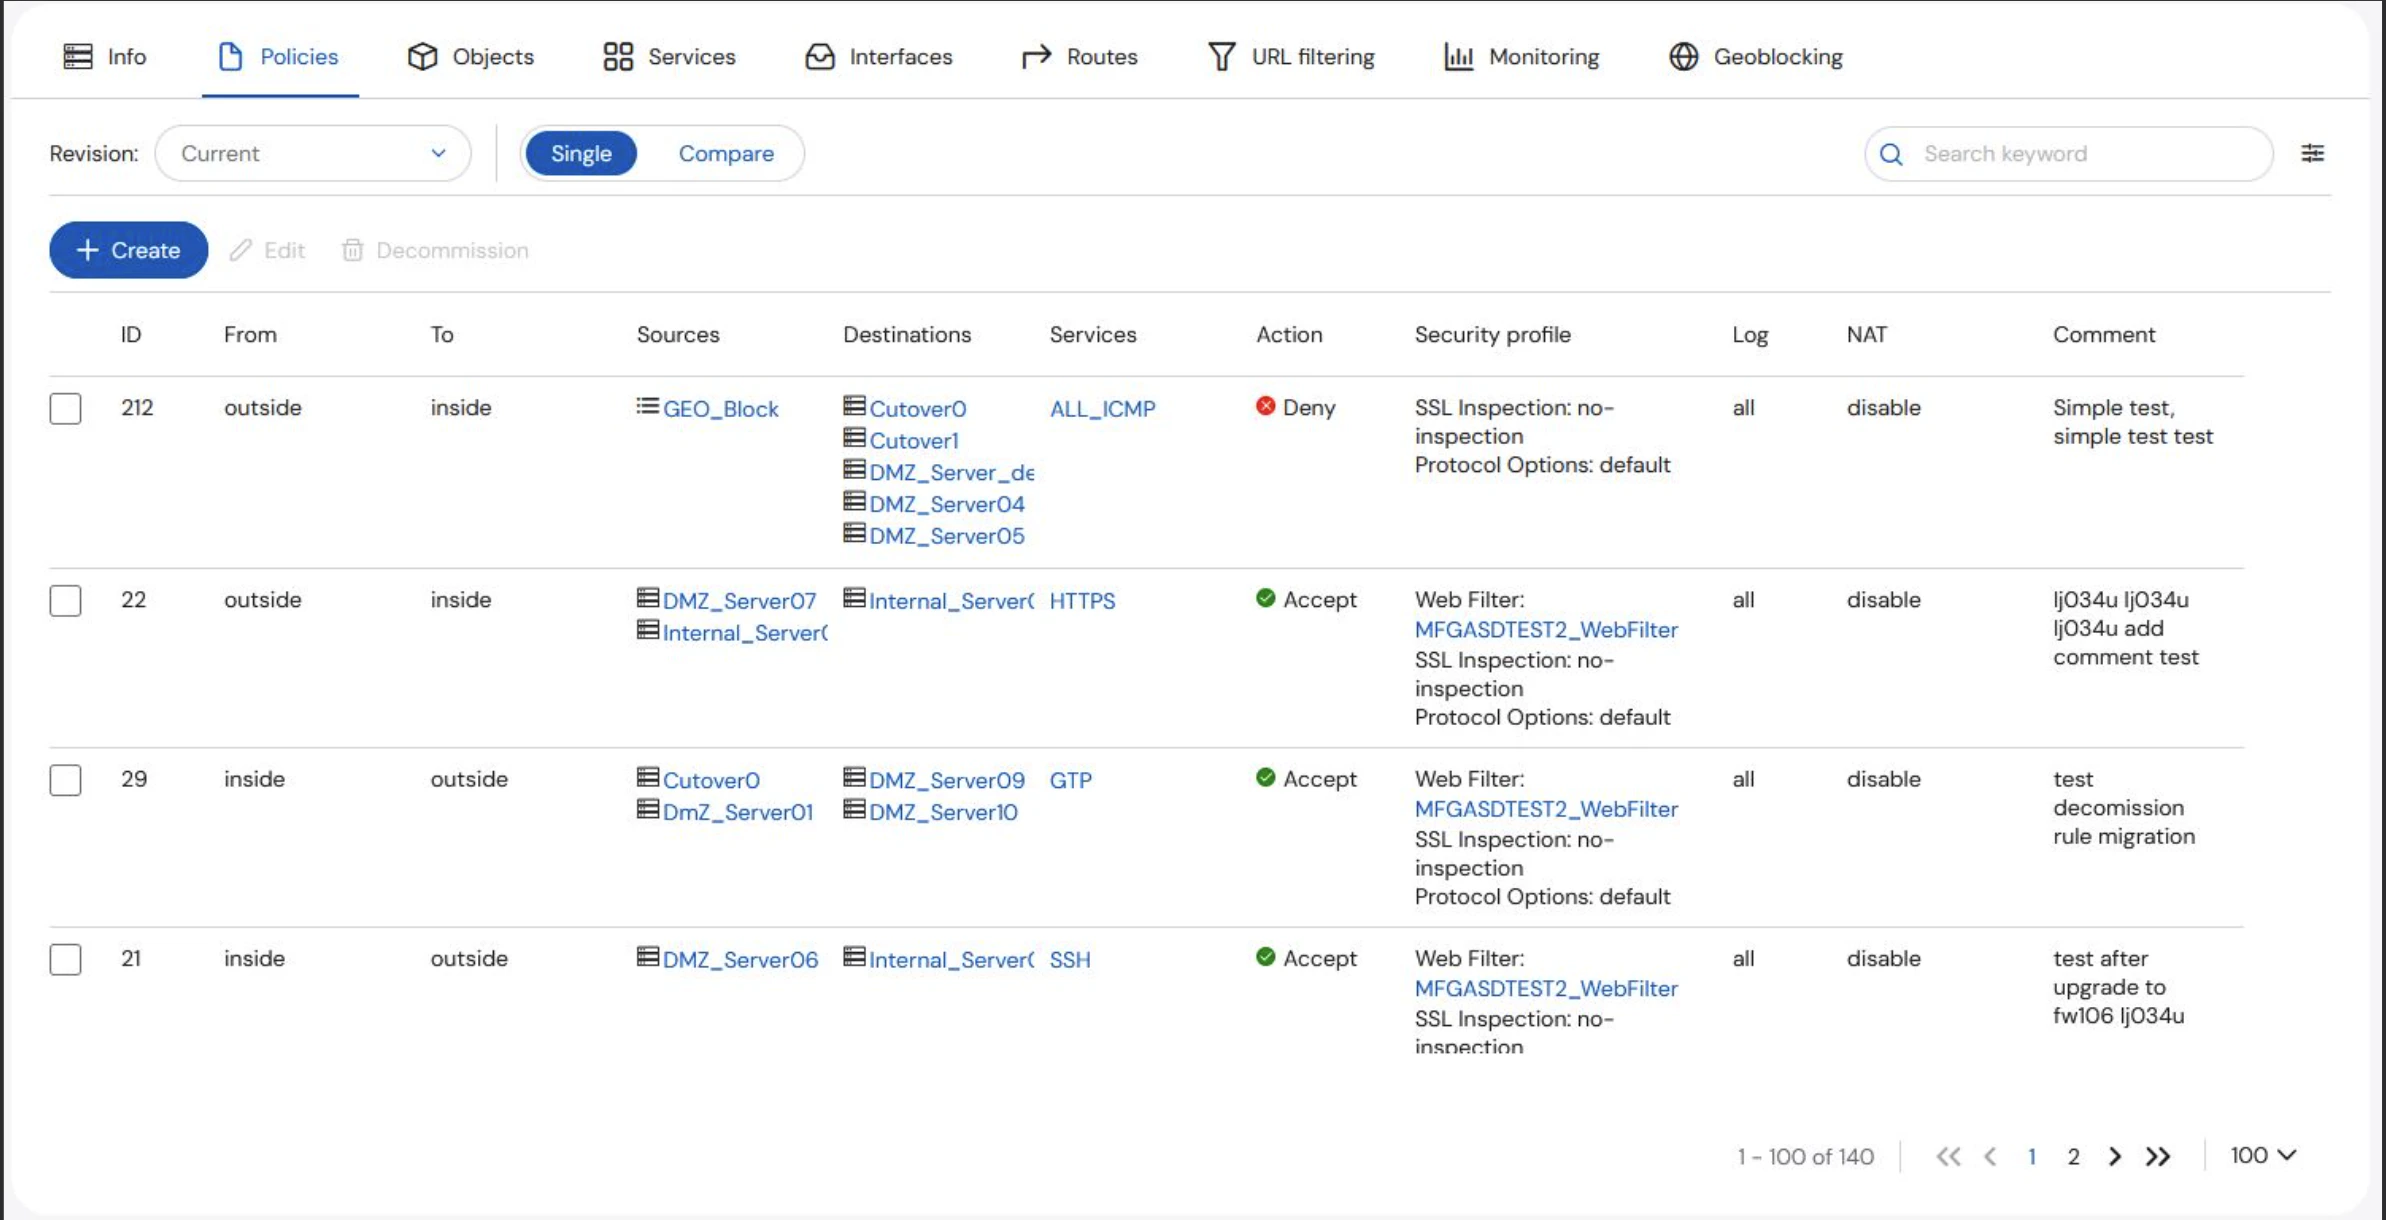Switch to Compare view mode
2386x1220 pixels.
pyautogui.click(x=726, y=153)
